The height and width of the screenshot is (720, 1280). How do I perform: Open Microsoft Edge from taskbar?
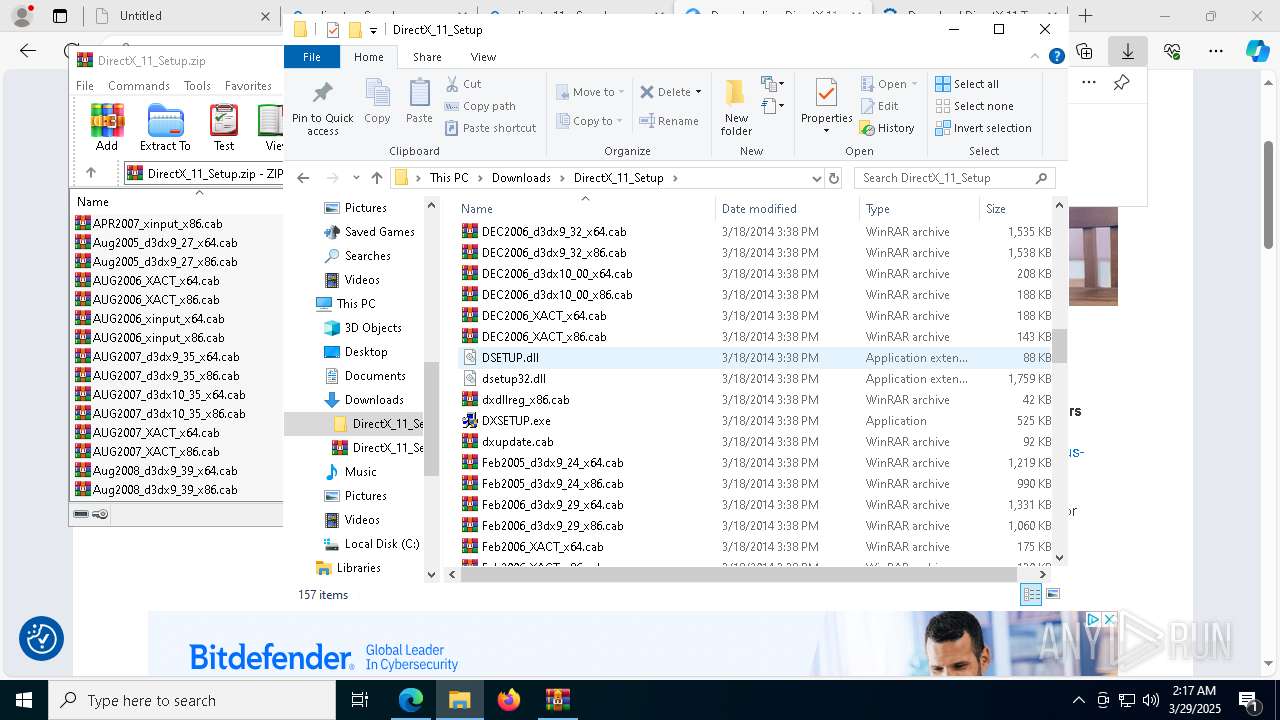(x=411, y=700)
